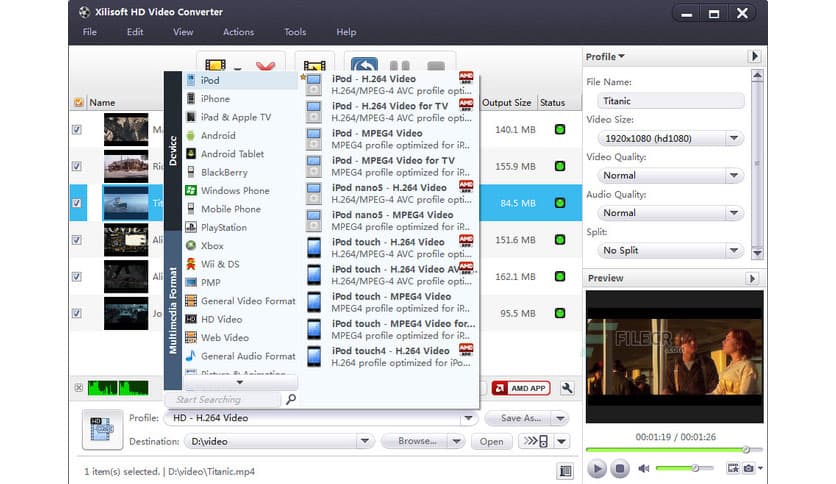Image resolution: width=836 pixels, height=484 pixels.
Task: Click the transfer to device icon
Action: pos(535,441)
